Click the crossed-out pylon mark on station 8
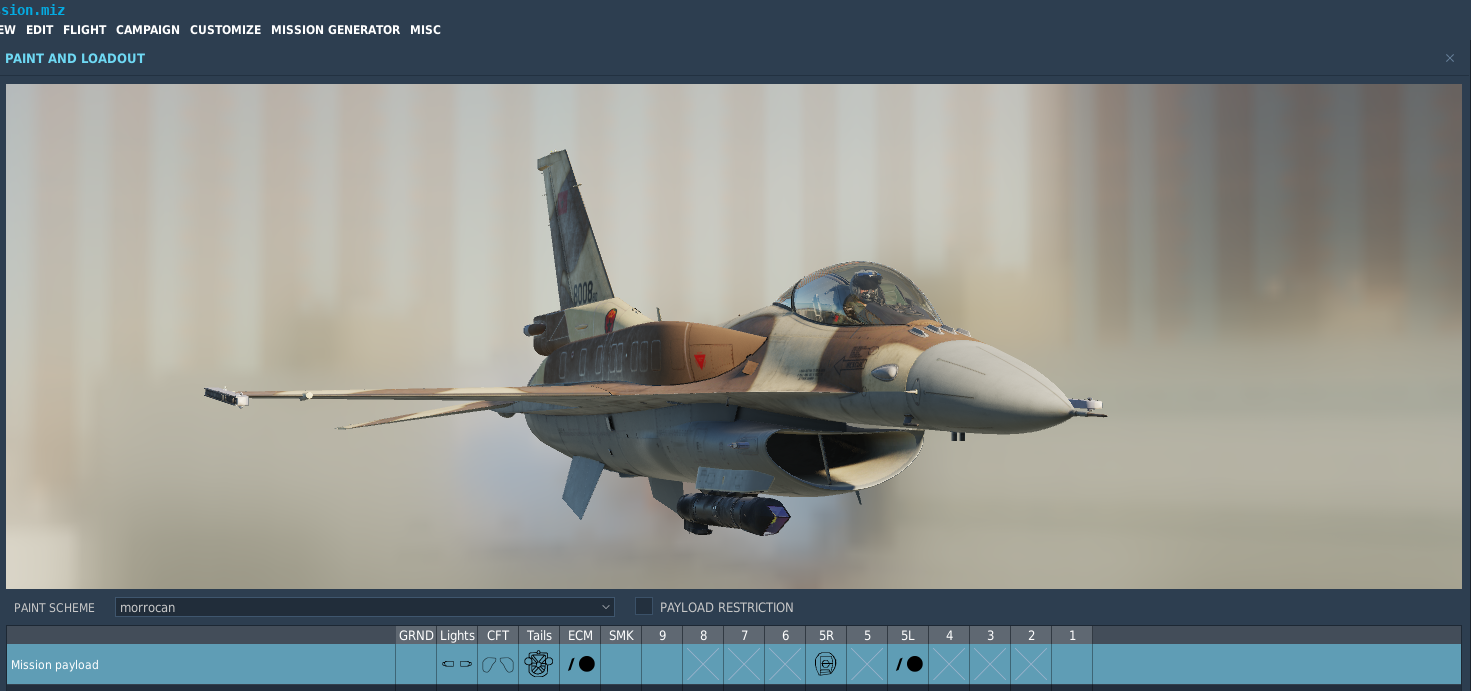The image size is (1471, 691). click(702, 663)
